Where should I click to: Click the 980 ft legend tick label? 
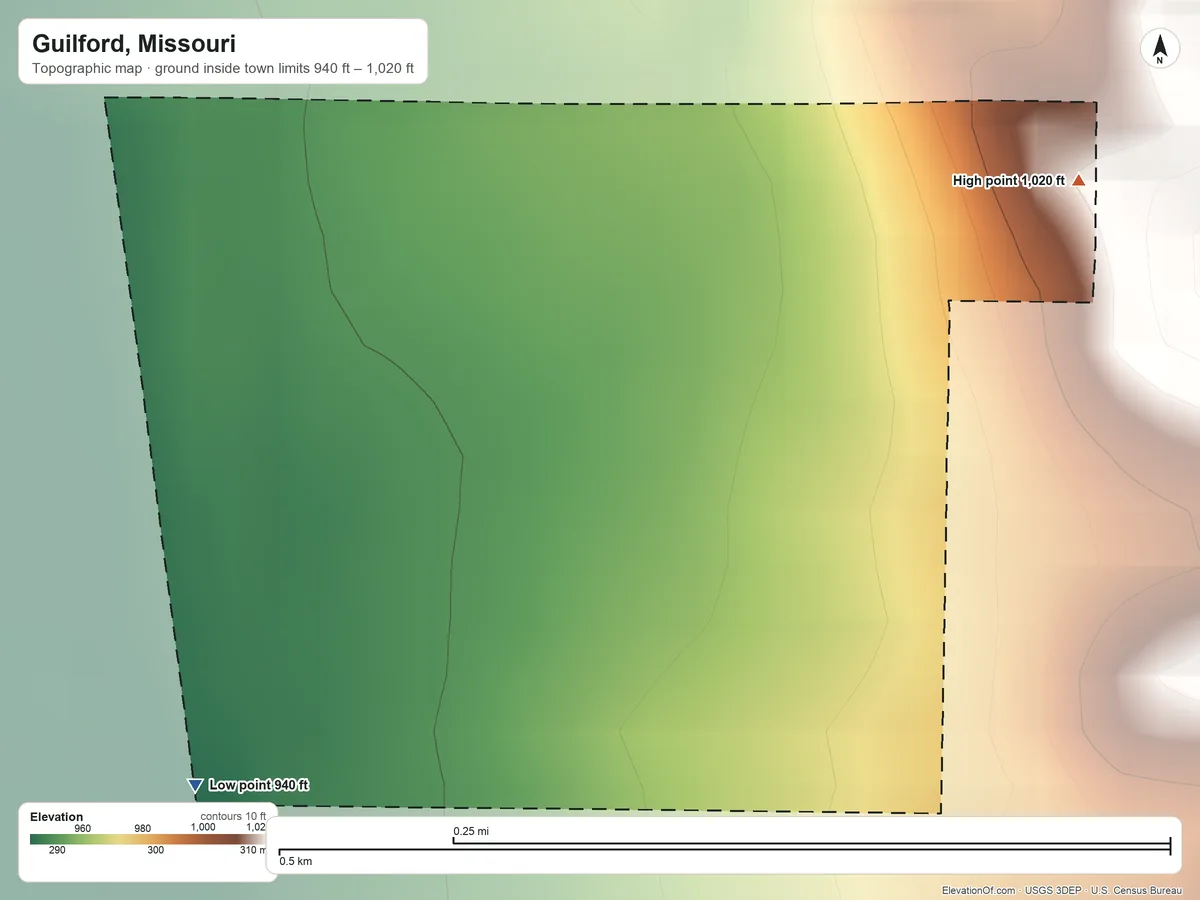(143, 828)
